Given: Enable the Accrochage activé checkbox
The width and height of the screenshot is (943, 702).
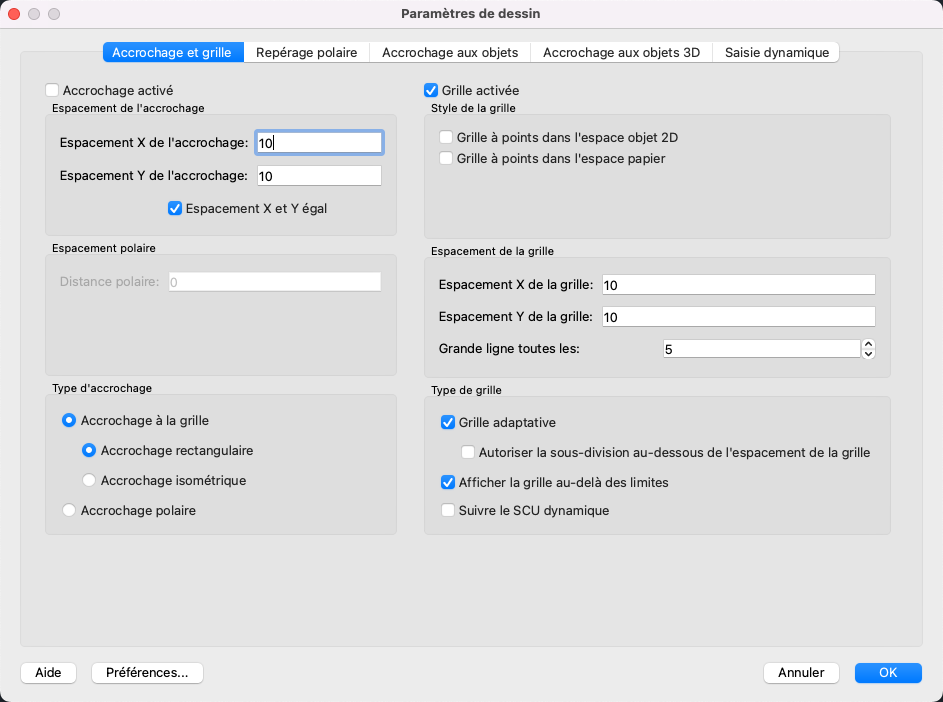Looking at the screenshot, I should [53, 90].
